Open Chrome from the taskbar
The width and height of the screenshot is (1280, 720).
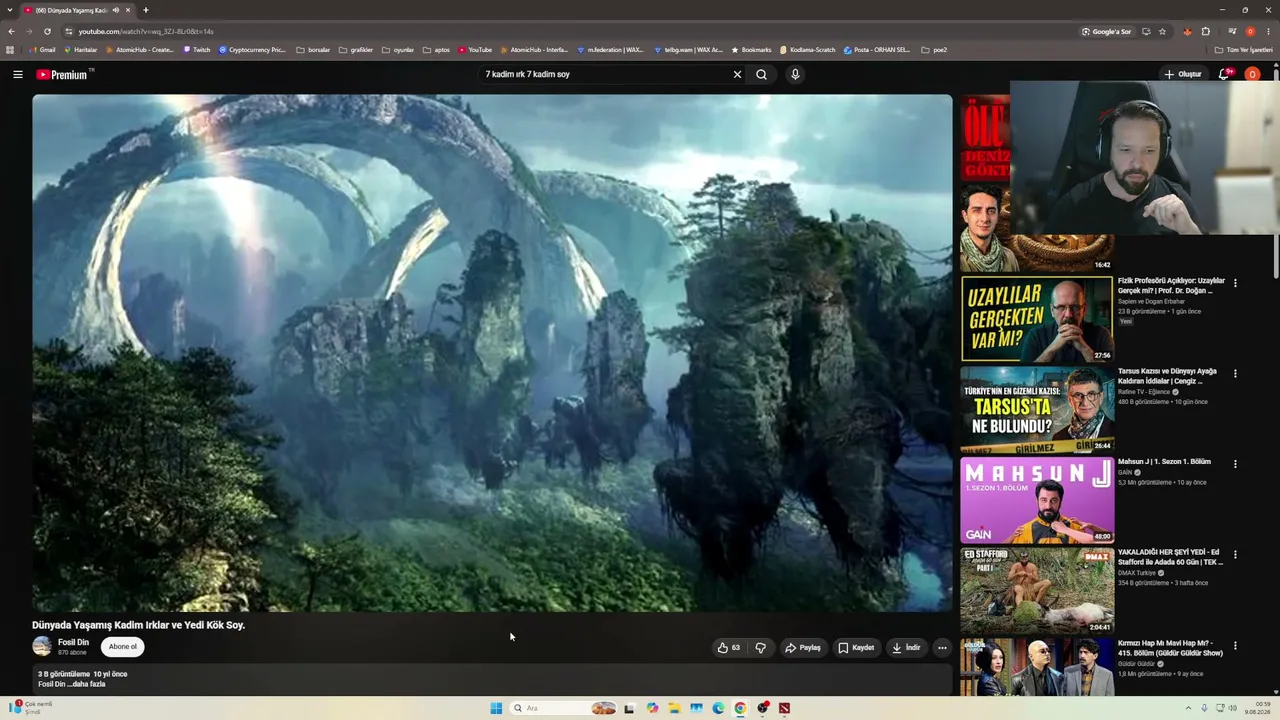tap(740, 708)
